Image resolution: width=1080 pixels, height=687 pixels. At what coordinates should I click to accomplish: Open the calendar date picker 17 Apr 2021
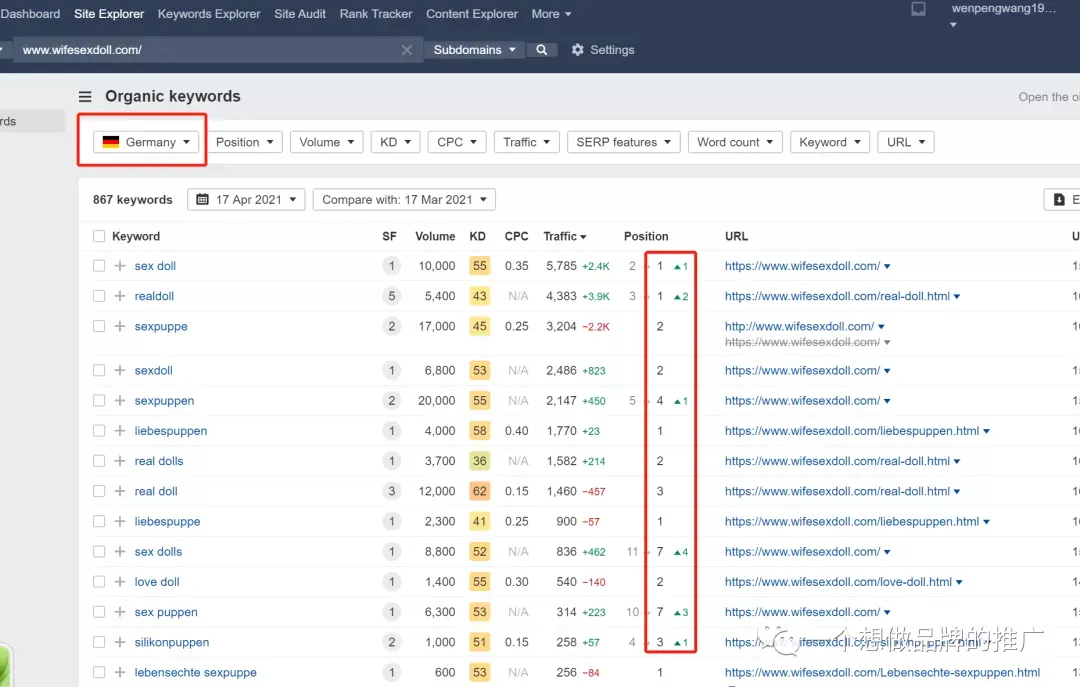pos(246,200)
